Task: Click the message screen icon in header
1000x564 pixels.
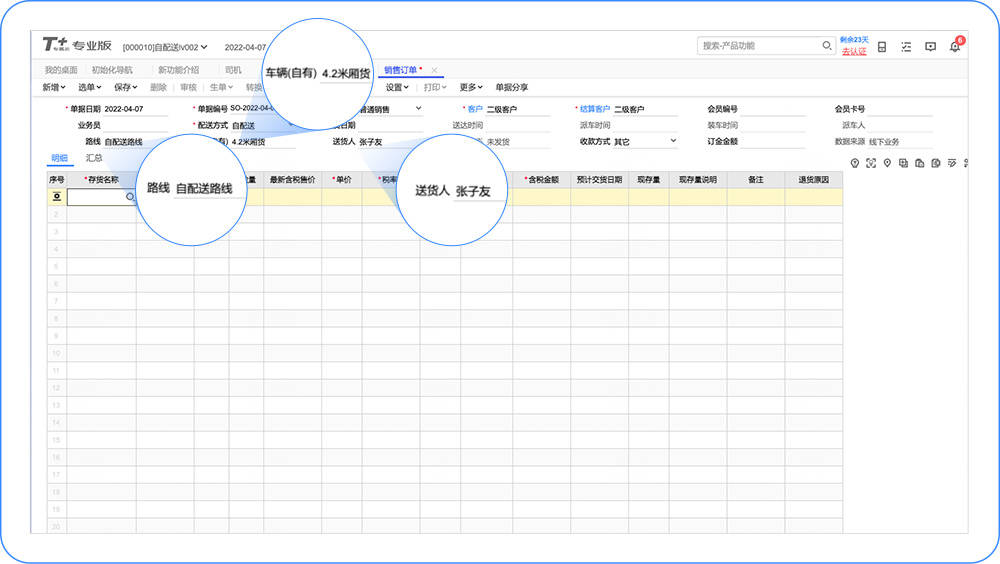Action: click(930, 47)
